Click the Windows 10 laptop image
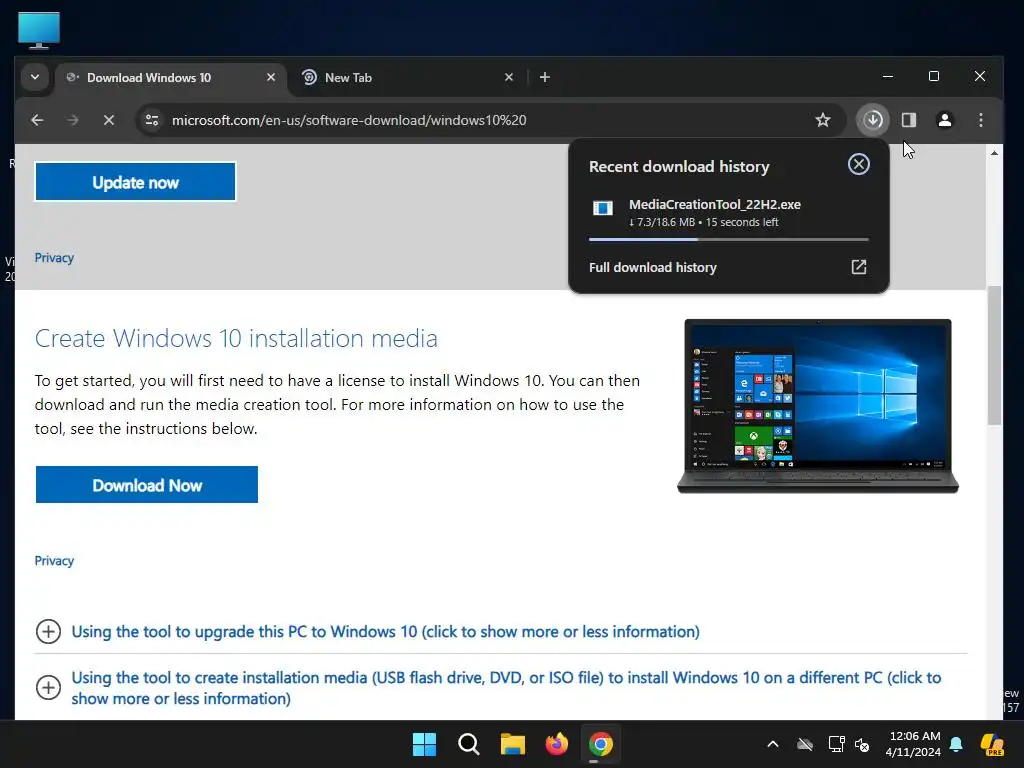The image size is (1024, 768). point(818,406)
